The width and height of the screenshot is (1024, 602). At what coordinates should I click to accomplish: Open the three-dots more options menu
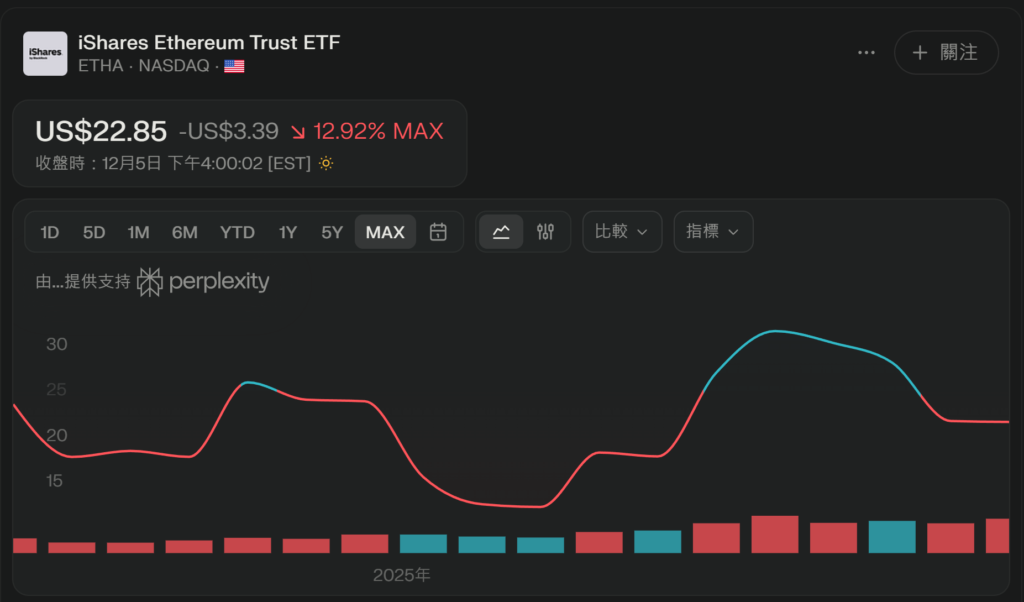[x=866, y=52]
